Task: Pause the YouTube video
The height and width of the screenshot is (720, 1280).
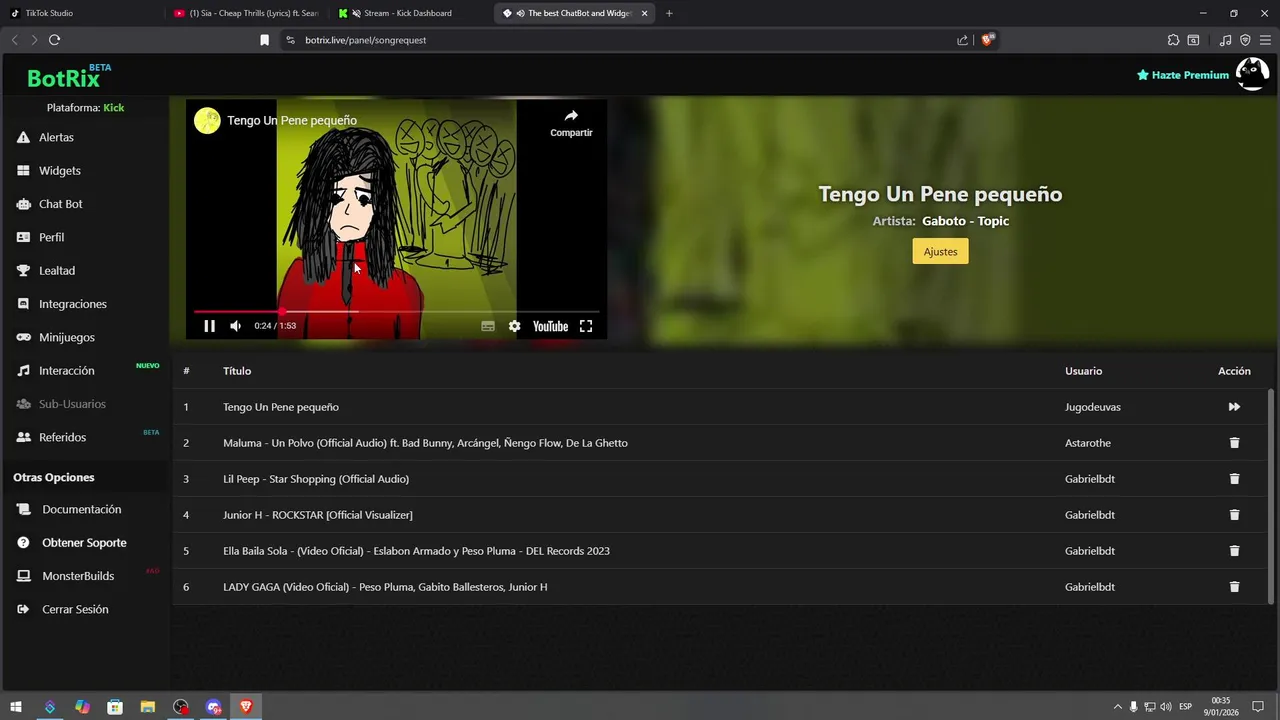Action: (210, 326)
